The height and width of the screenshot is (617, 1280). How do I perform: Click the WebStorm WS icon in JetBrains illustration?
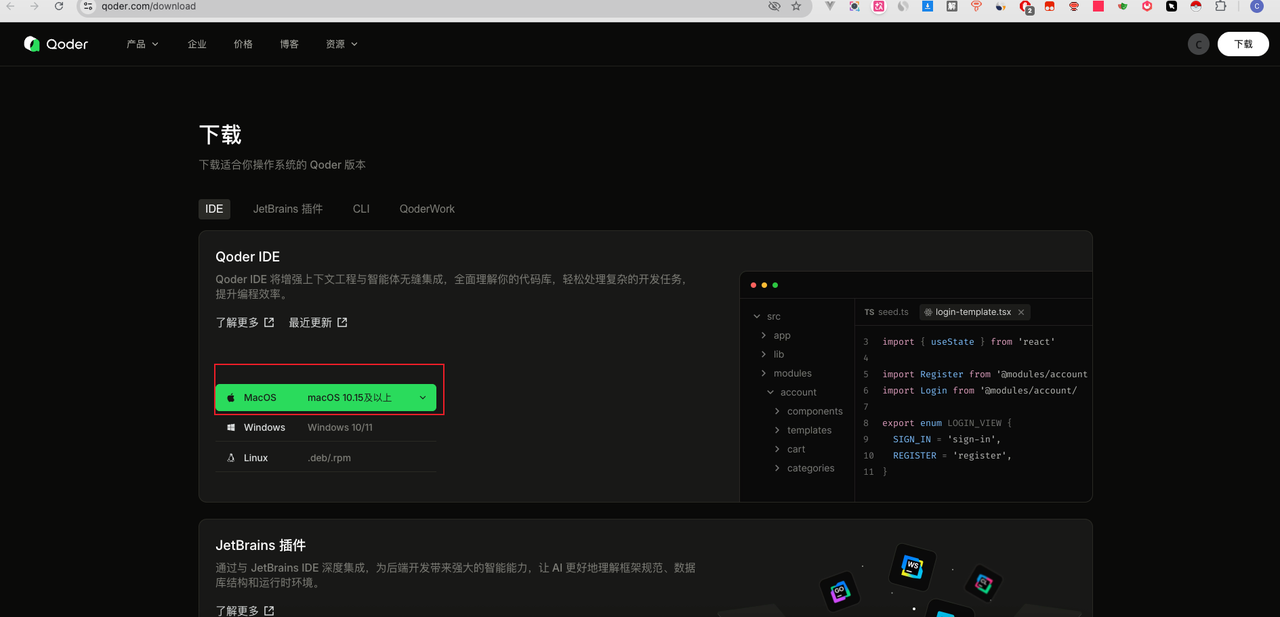912,566
